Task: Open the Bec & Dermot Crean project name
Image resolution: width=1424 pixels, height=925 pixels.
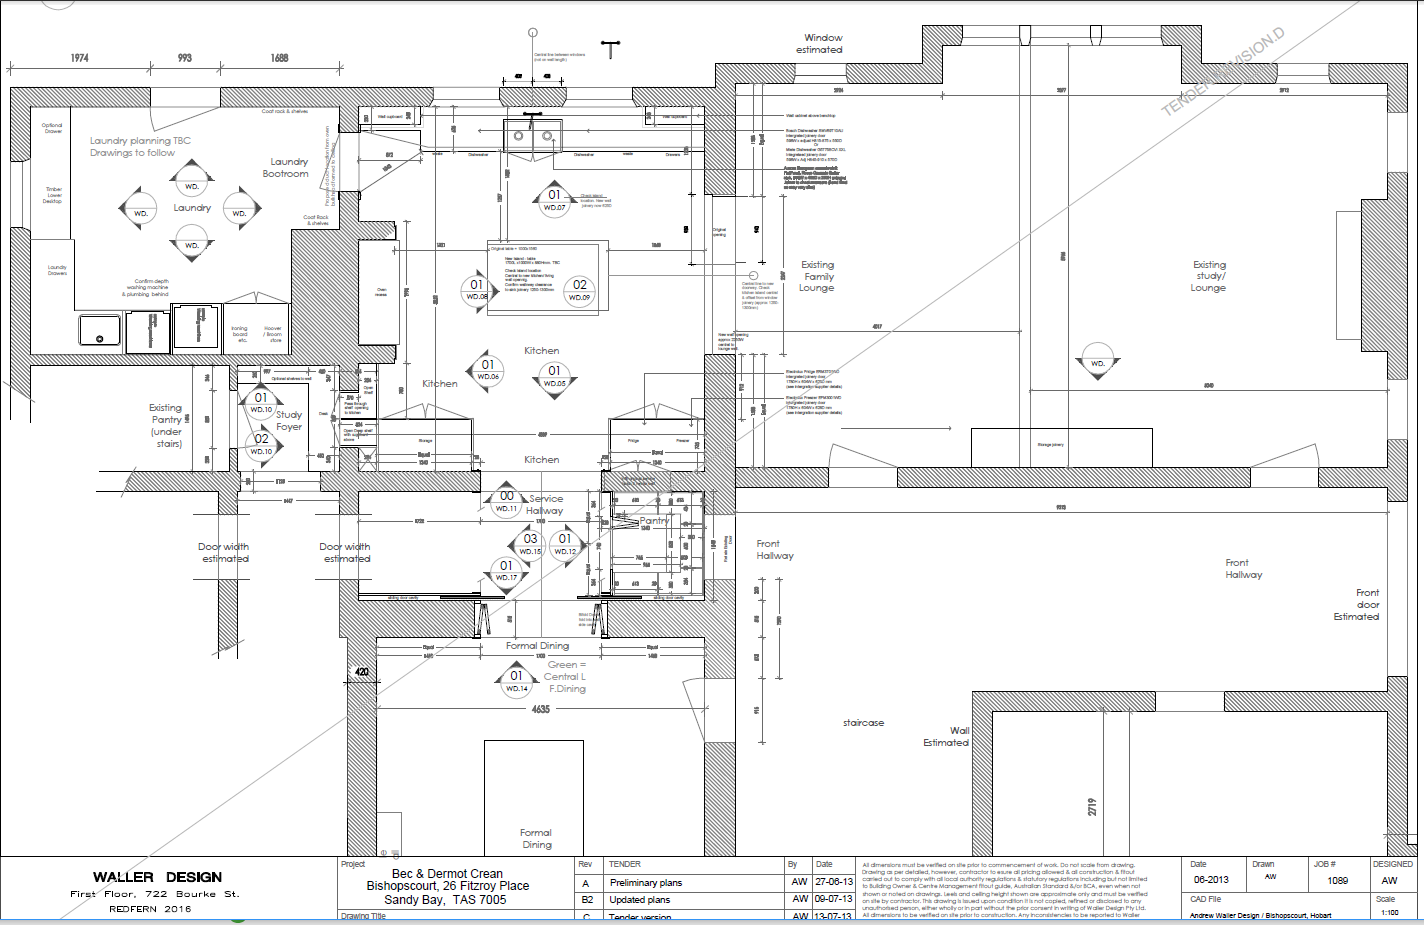Action: 445,873
